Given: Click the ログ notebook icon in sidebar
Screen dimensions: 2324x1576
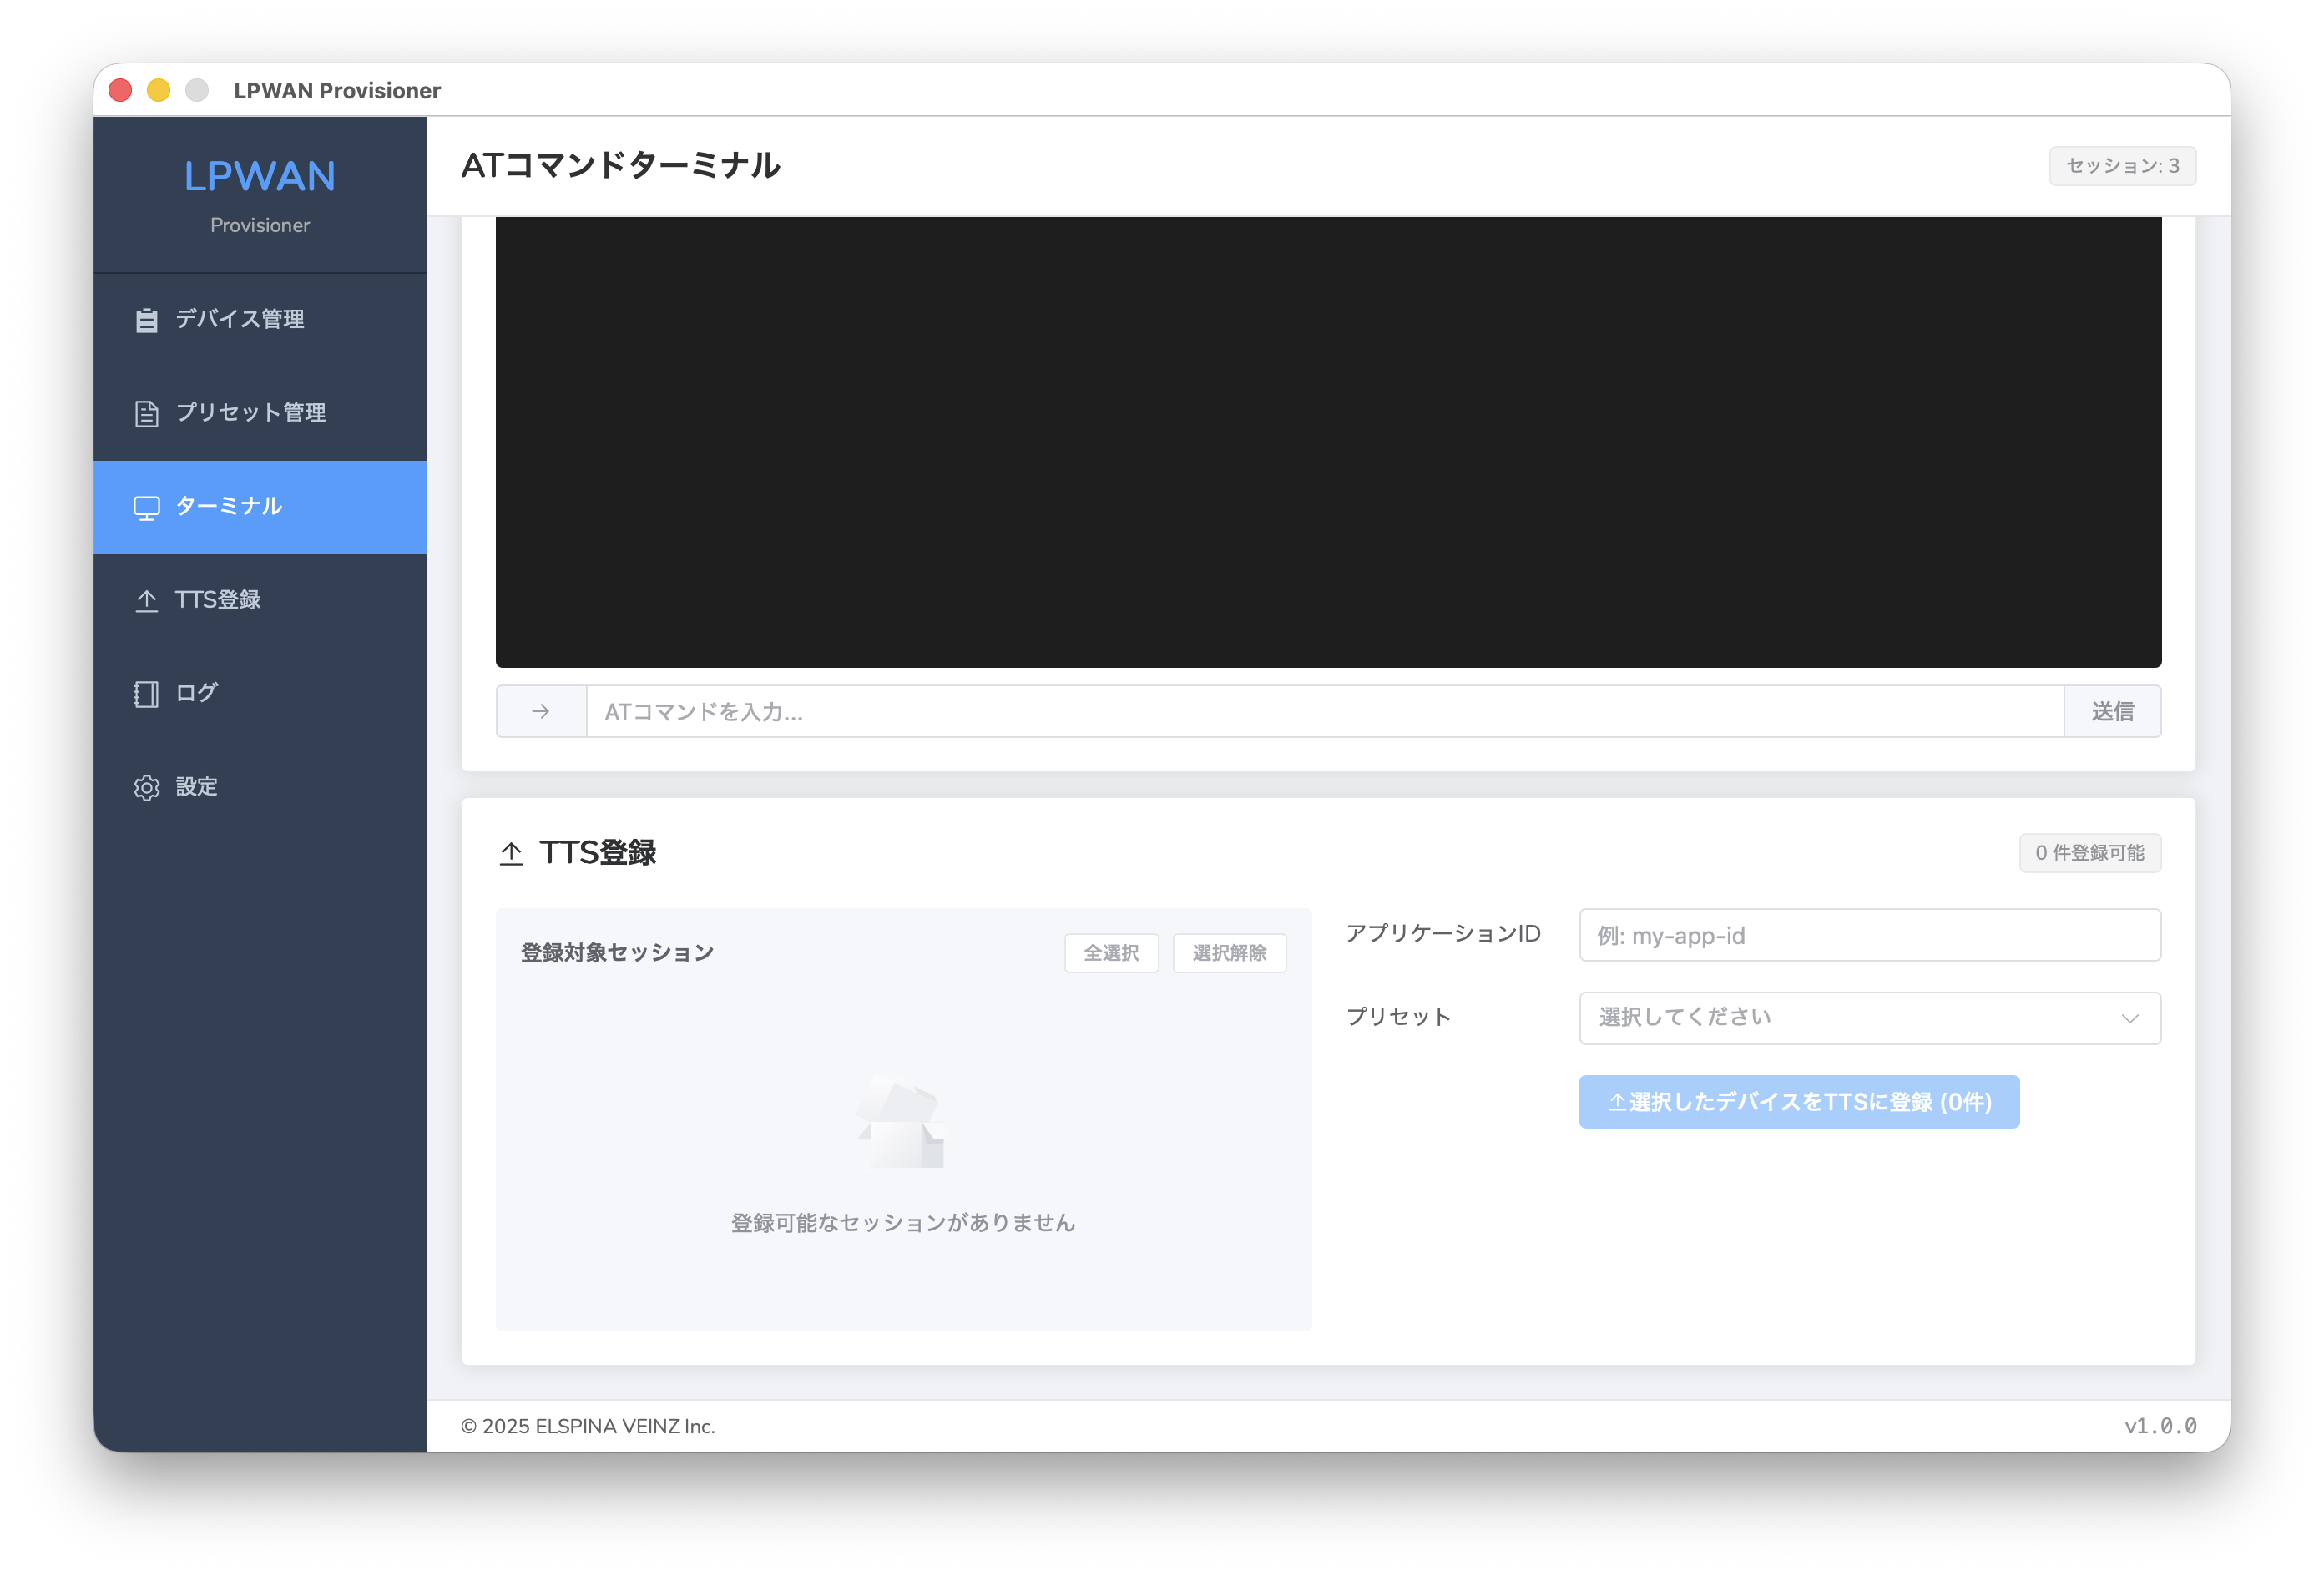Looking at the screenshot, I should point(146,694).
